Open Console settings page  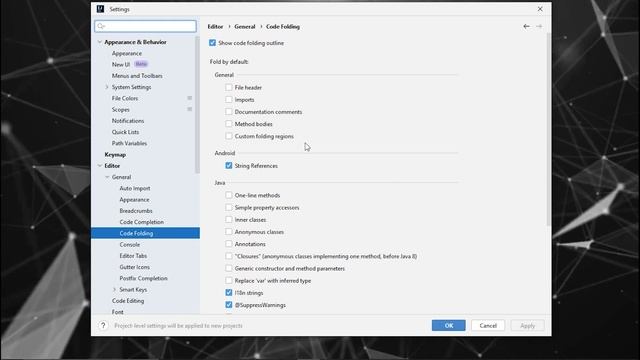click(129, 244)
